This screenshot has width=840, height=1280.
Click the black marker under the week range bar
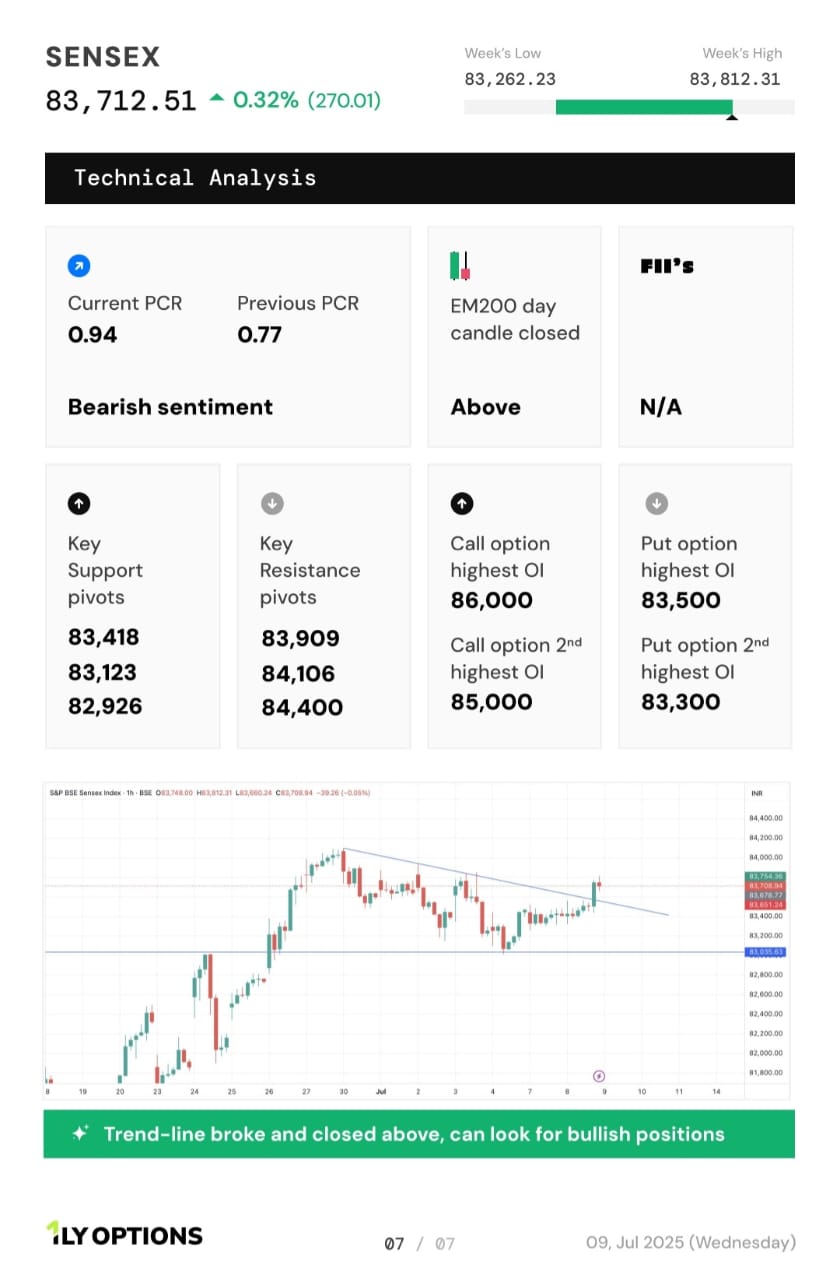pyautogui.click(x=731, y=117)
